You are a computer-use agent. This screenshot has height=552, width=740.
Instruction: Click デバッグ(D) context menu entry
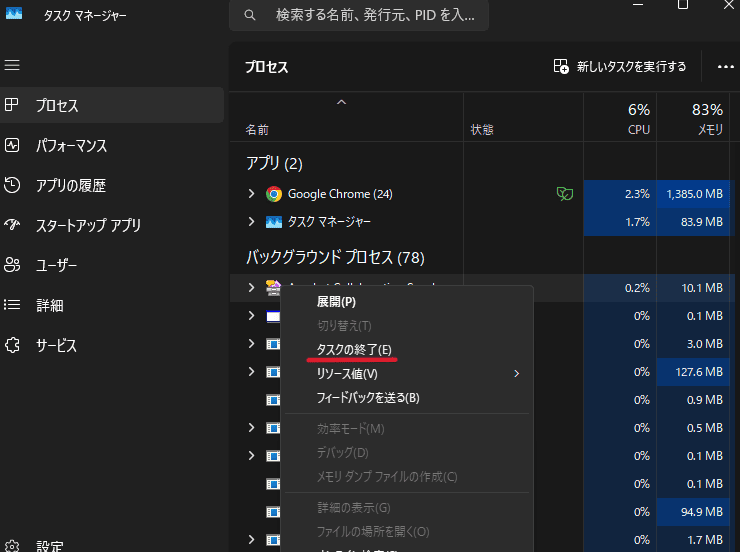click(x=407, y=452)
